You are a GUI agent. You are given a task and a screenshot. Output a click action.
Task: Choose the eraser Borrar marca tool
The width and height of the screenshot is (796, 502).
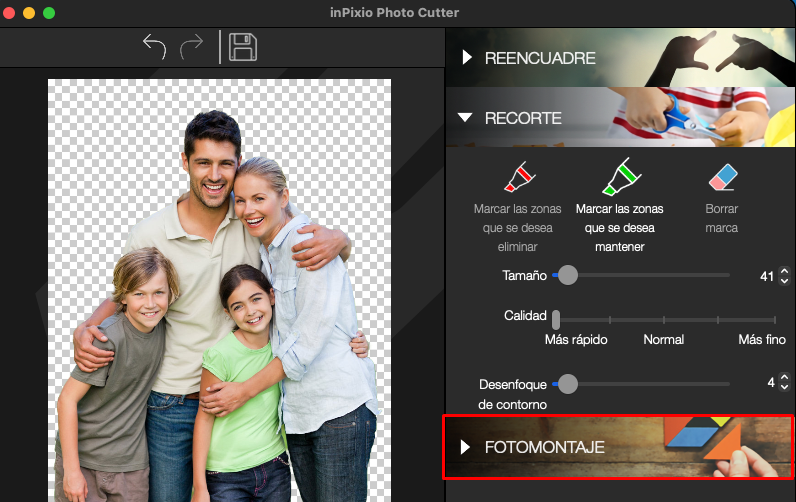(722, 177)
